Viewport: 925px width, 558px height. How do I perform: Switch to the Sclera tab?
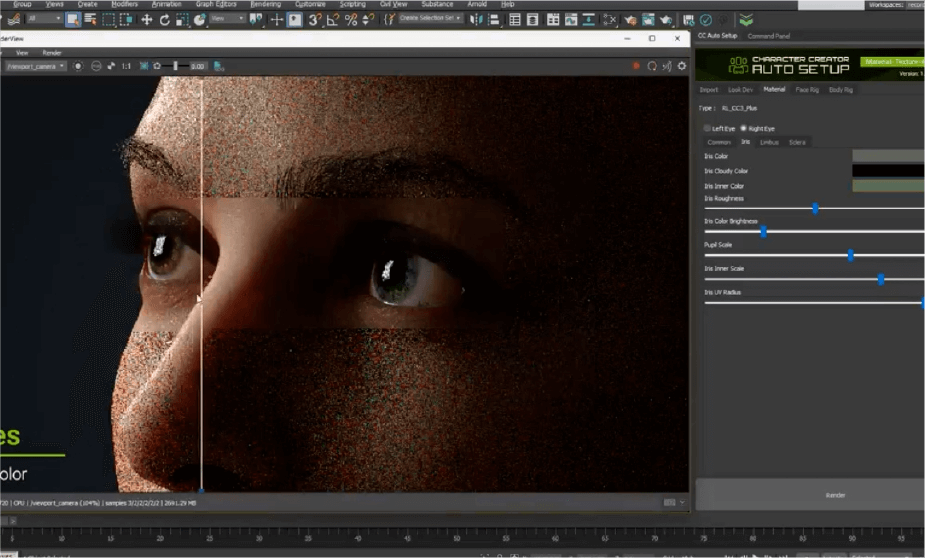point(797,142)
